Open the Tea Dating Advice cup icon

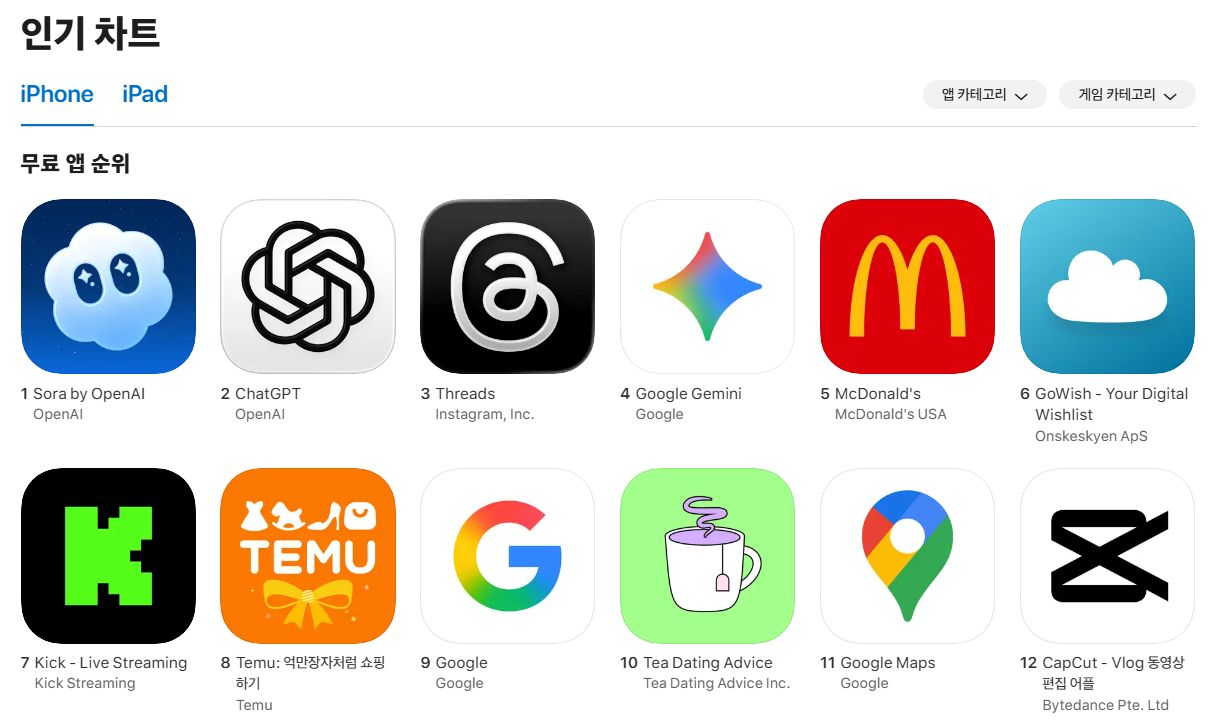click(x=708, y=555)
